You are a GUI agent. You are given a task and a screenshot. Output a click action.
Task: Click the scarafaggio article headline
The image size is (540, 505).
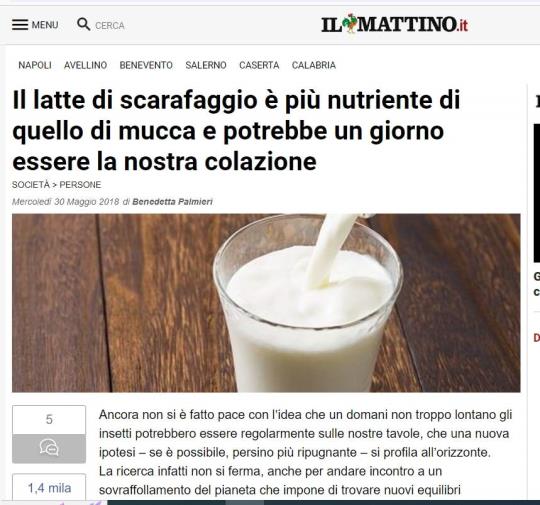[x=236, y=131]
